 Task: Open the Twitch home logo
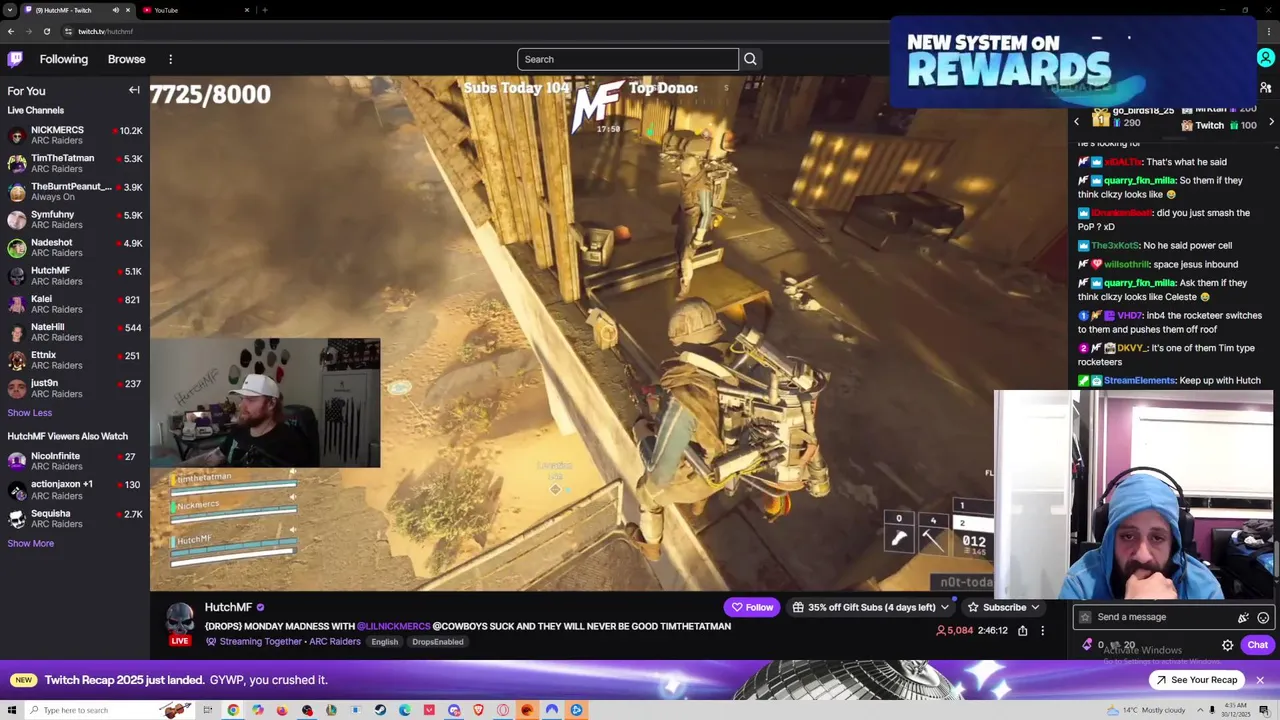point(15,59)
